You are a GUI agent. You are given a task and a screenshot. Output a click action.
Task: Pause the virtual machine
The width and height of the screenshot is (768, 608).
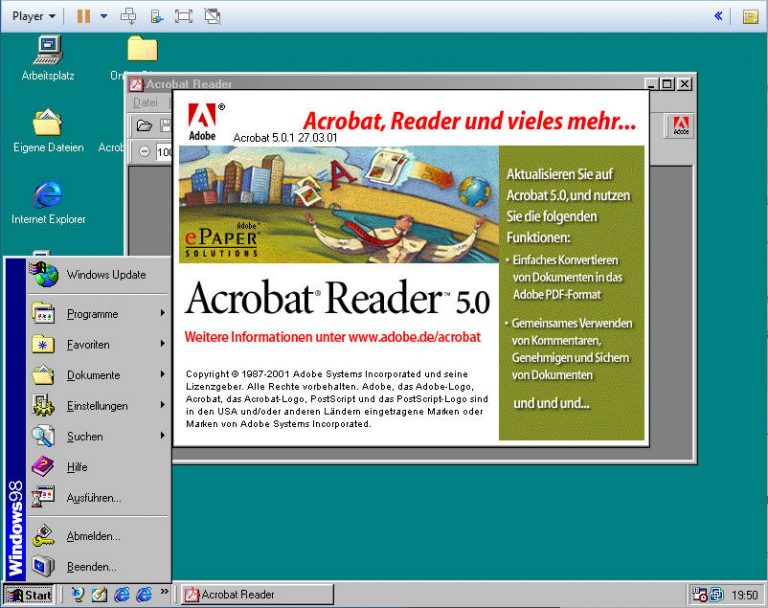[x=84, y=16]
